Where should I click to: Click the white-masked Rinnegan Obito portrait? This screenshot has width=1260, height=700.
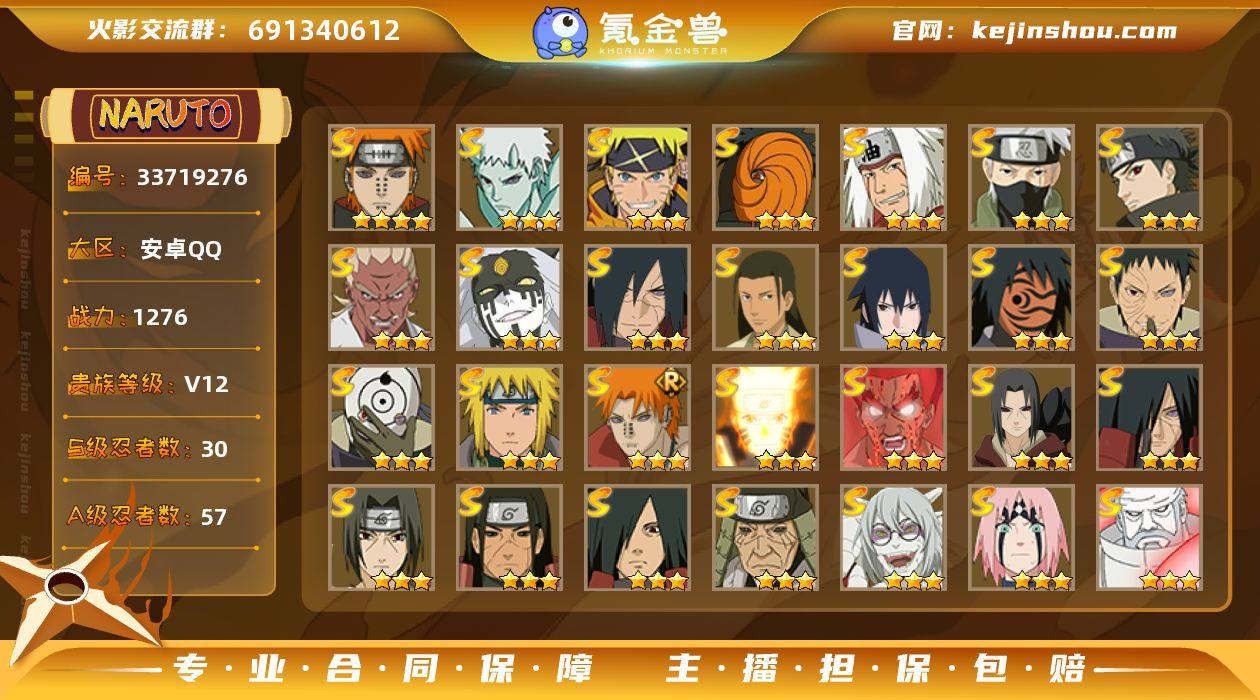pyautogui.click(x=381, y=418)
